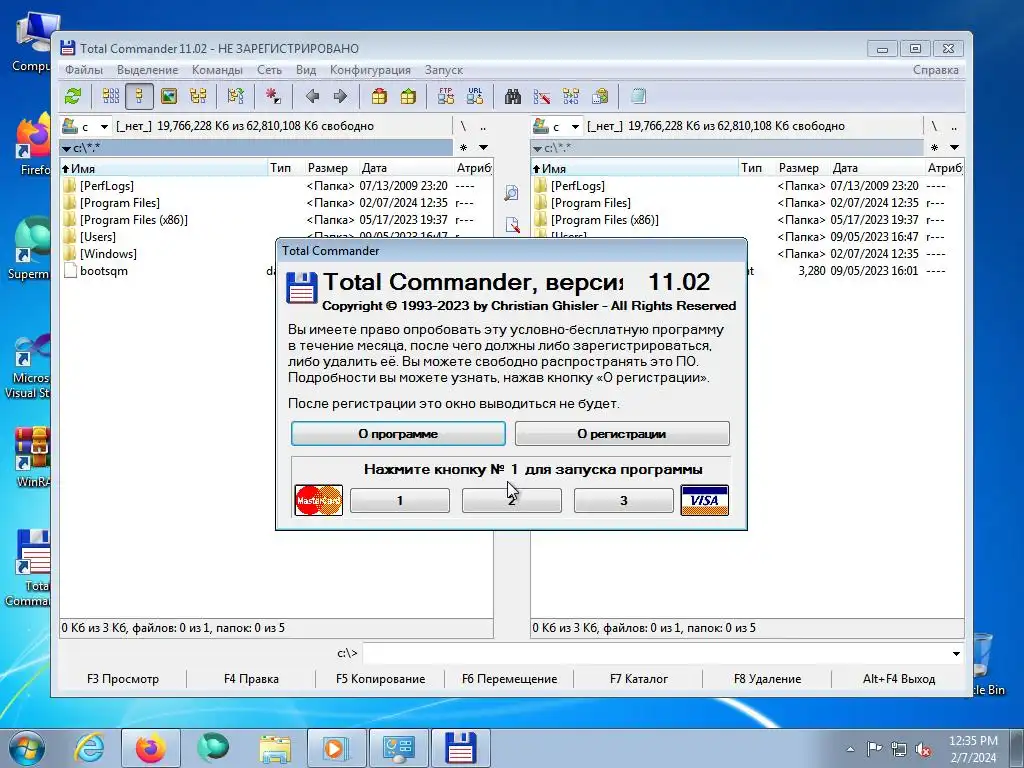Screen dimensions: 1024x768
Task: Click the Pack files toolbar icon
Action: tap(379, 97)
